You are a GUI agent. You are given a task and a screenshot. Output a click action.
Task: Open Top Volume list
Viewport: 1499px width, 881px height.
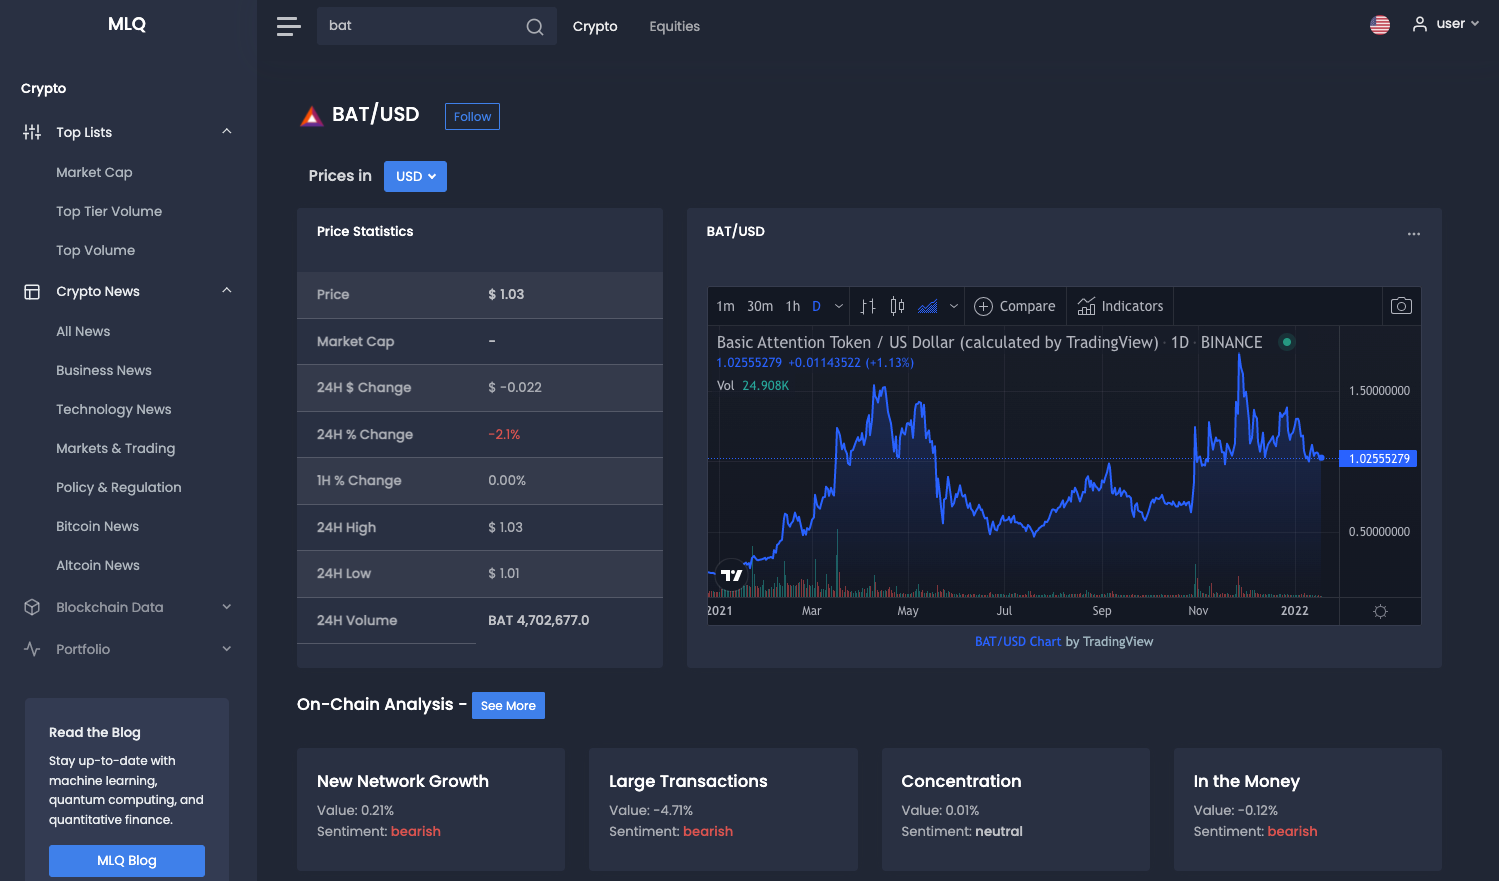(95, 250)
